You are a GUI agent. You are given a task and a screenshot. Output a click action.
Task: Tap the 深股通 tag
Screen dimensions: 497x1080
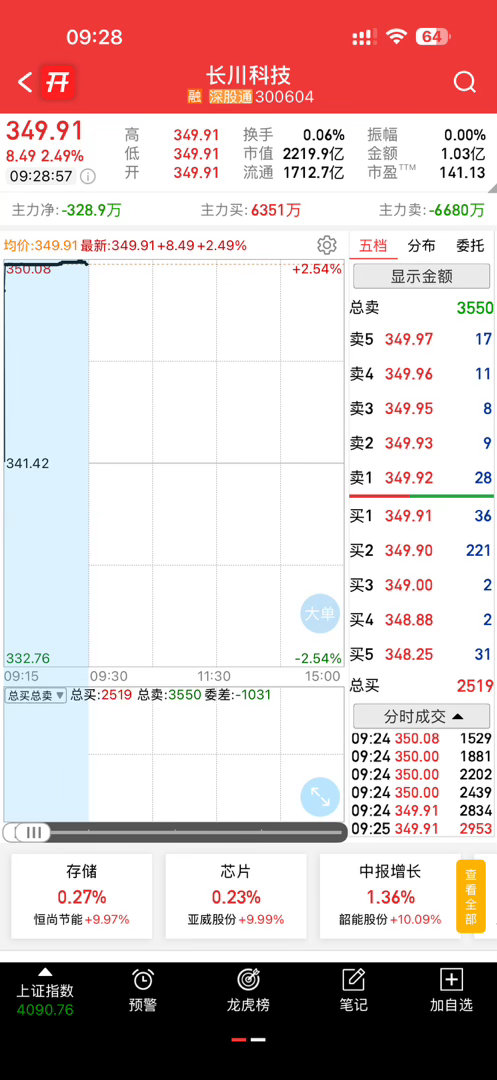(x=231, y=97)
